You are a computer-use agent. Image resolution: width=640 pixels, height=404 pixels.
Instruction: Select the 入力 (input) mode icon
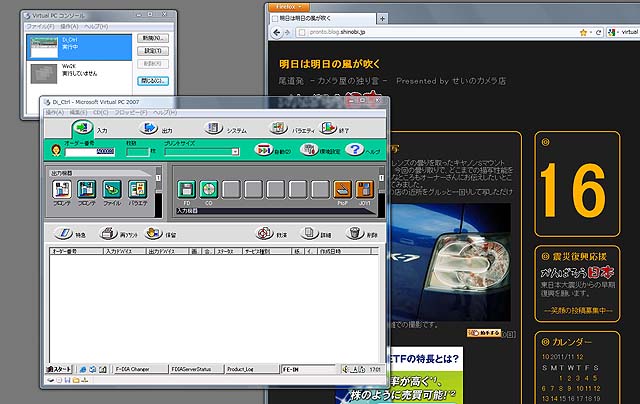coord(82,128)
